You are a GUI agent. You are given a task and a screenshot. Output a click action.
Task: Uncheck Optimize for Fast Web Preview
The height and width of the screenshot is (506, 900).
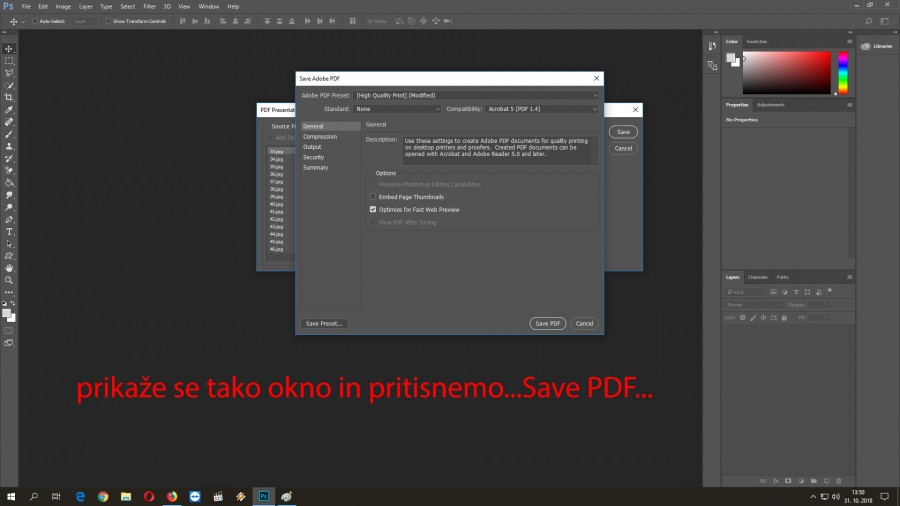pyautogui.click(x=373, y=210)
